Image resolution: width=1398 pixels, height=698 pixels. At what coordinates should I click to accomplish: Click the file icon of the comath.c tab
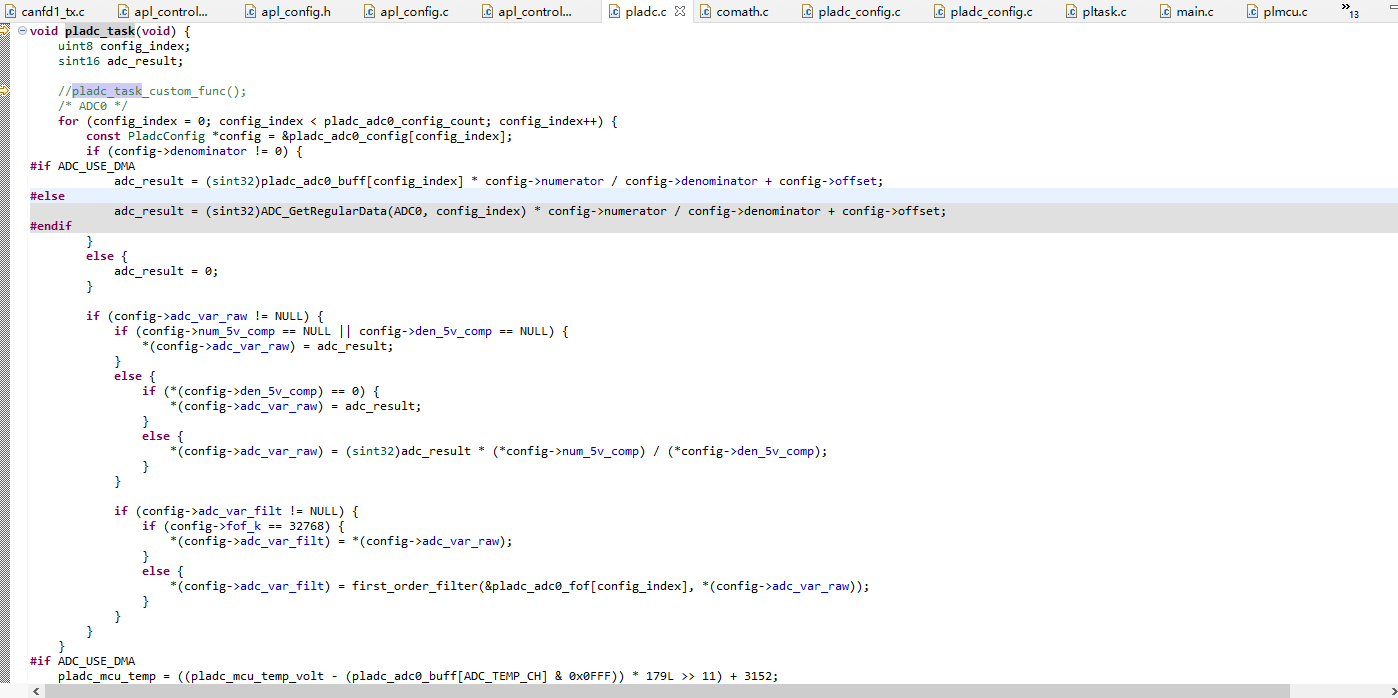(x=705, y=12)
